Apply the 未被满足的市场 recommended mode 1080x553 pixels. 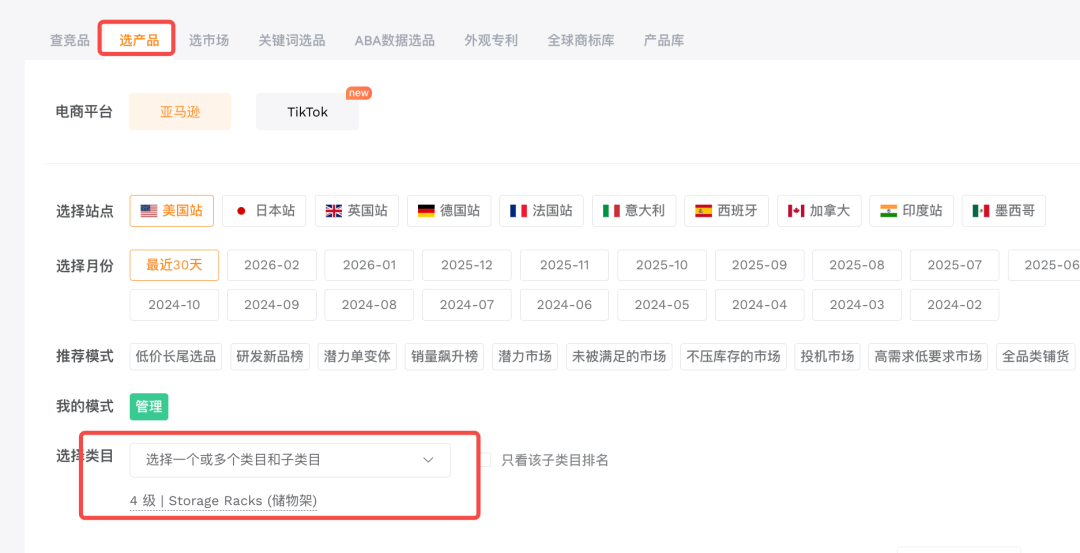click(619, 357)
